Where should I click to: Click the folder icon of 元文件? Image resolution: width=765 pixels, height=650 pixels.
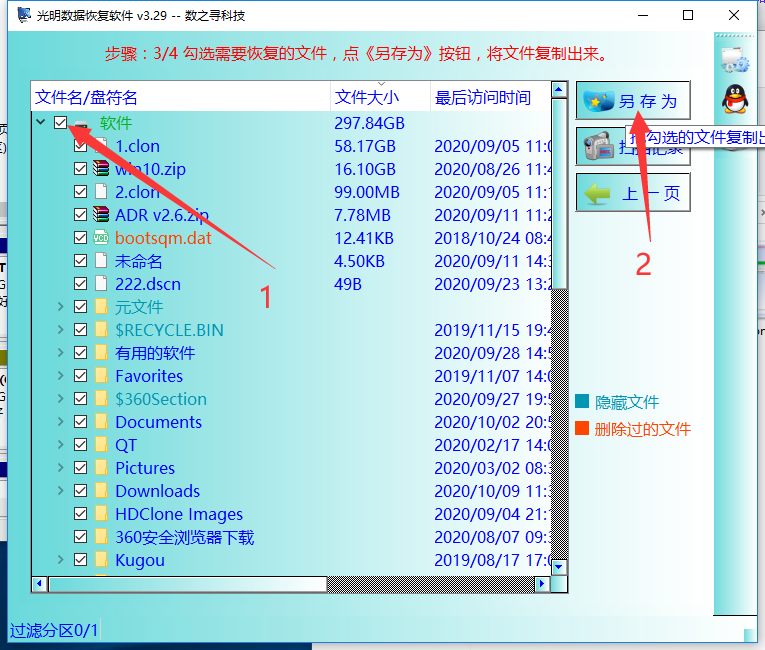point(101,306)
